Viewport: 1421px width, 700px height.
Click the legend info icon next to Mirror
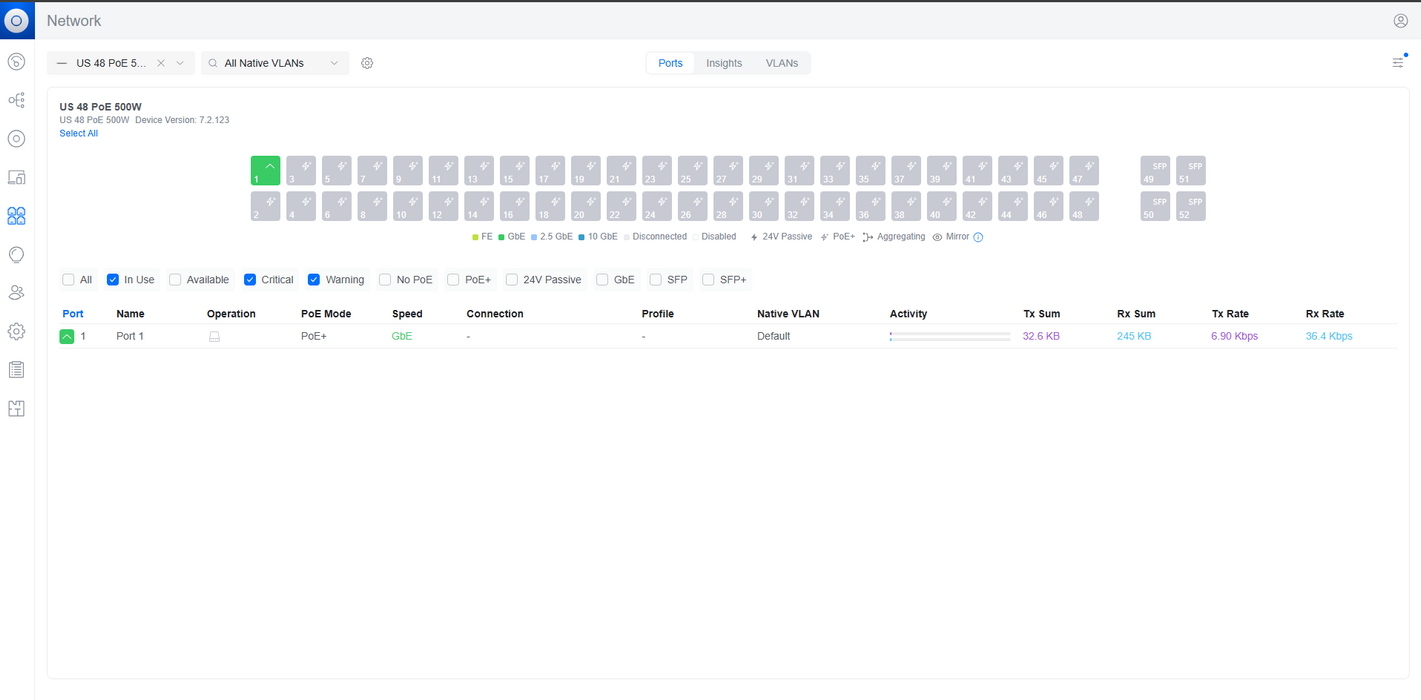point(978,237)
